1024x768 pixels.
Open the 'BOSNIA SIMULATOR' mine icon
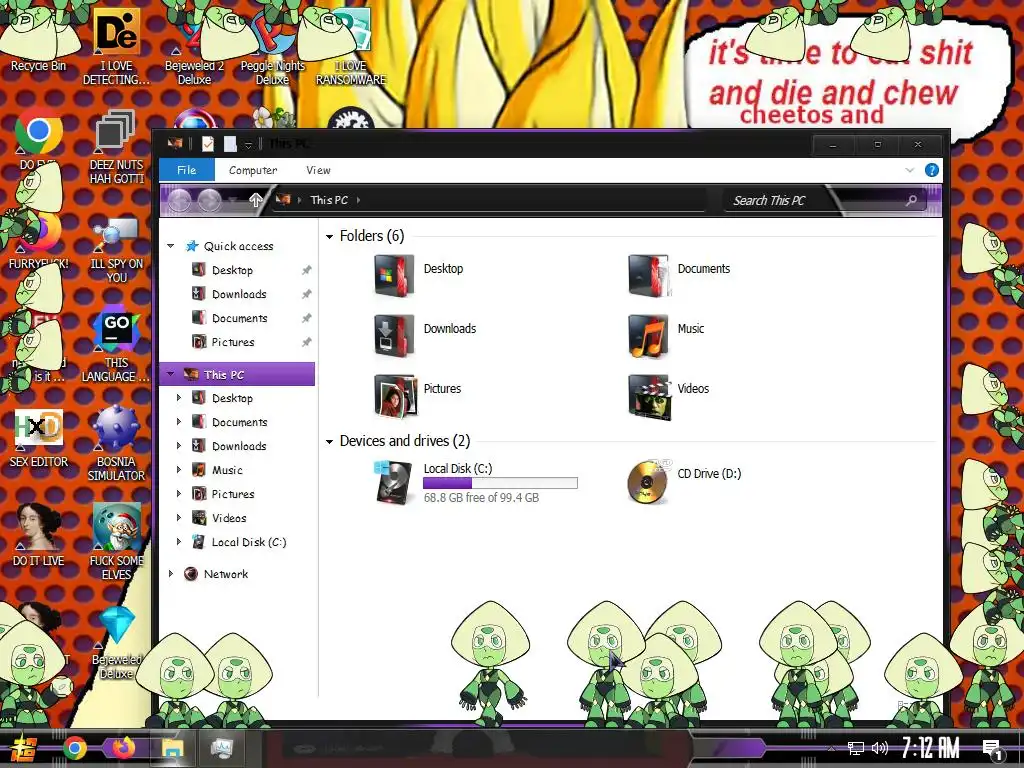tap(116, 444)
